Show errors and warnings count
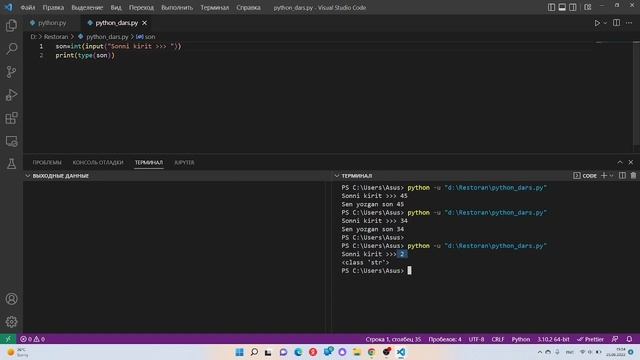The width and height of the screenshot is (640, 360). click(32, 339)
